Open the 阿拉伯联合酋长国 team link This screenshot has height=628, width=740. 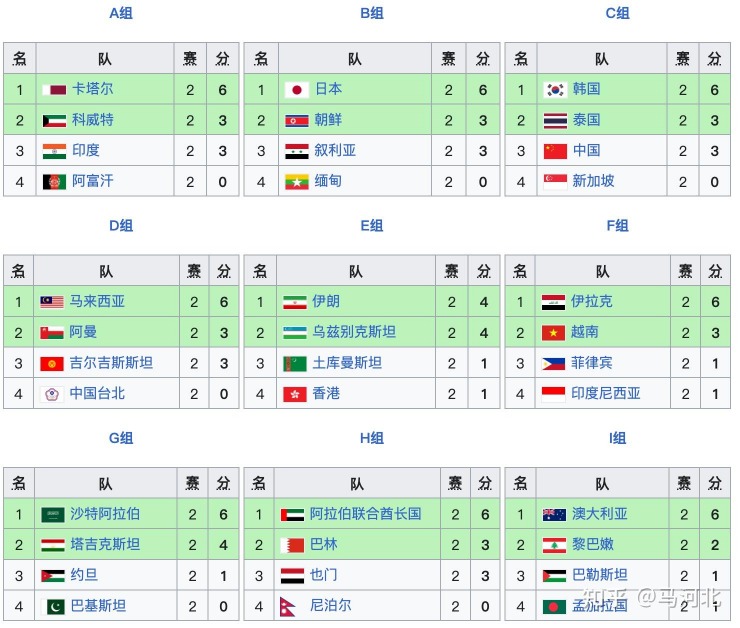365,514
